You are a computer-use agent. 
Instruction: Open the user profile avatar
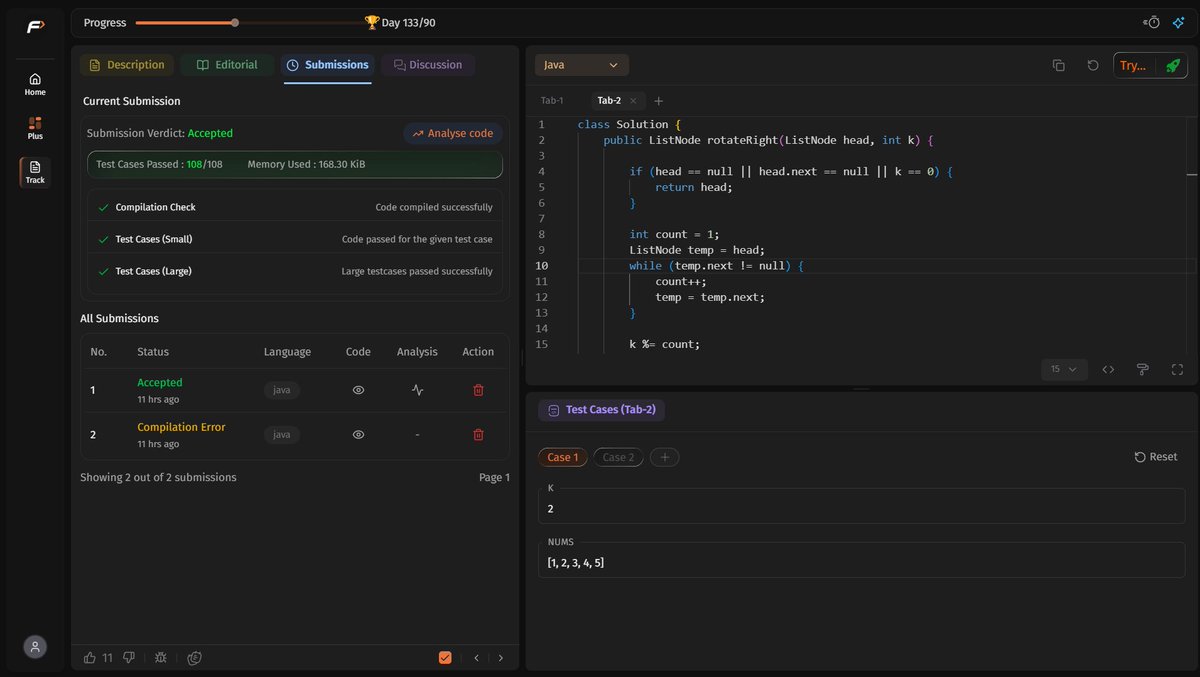(35, 647)
